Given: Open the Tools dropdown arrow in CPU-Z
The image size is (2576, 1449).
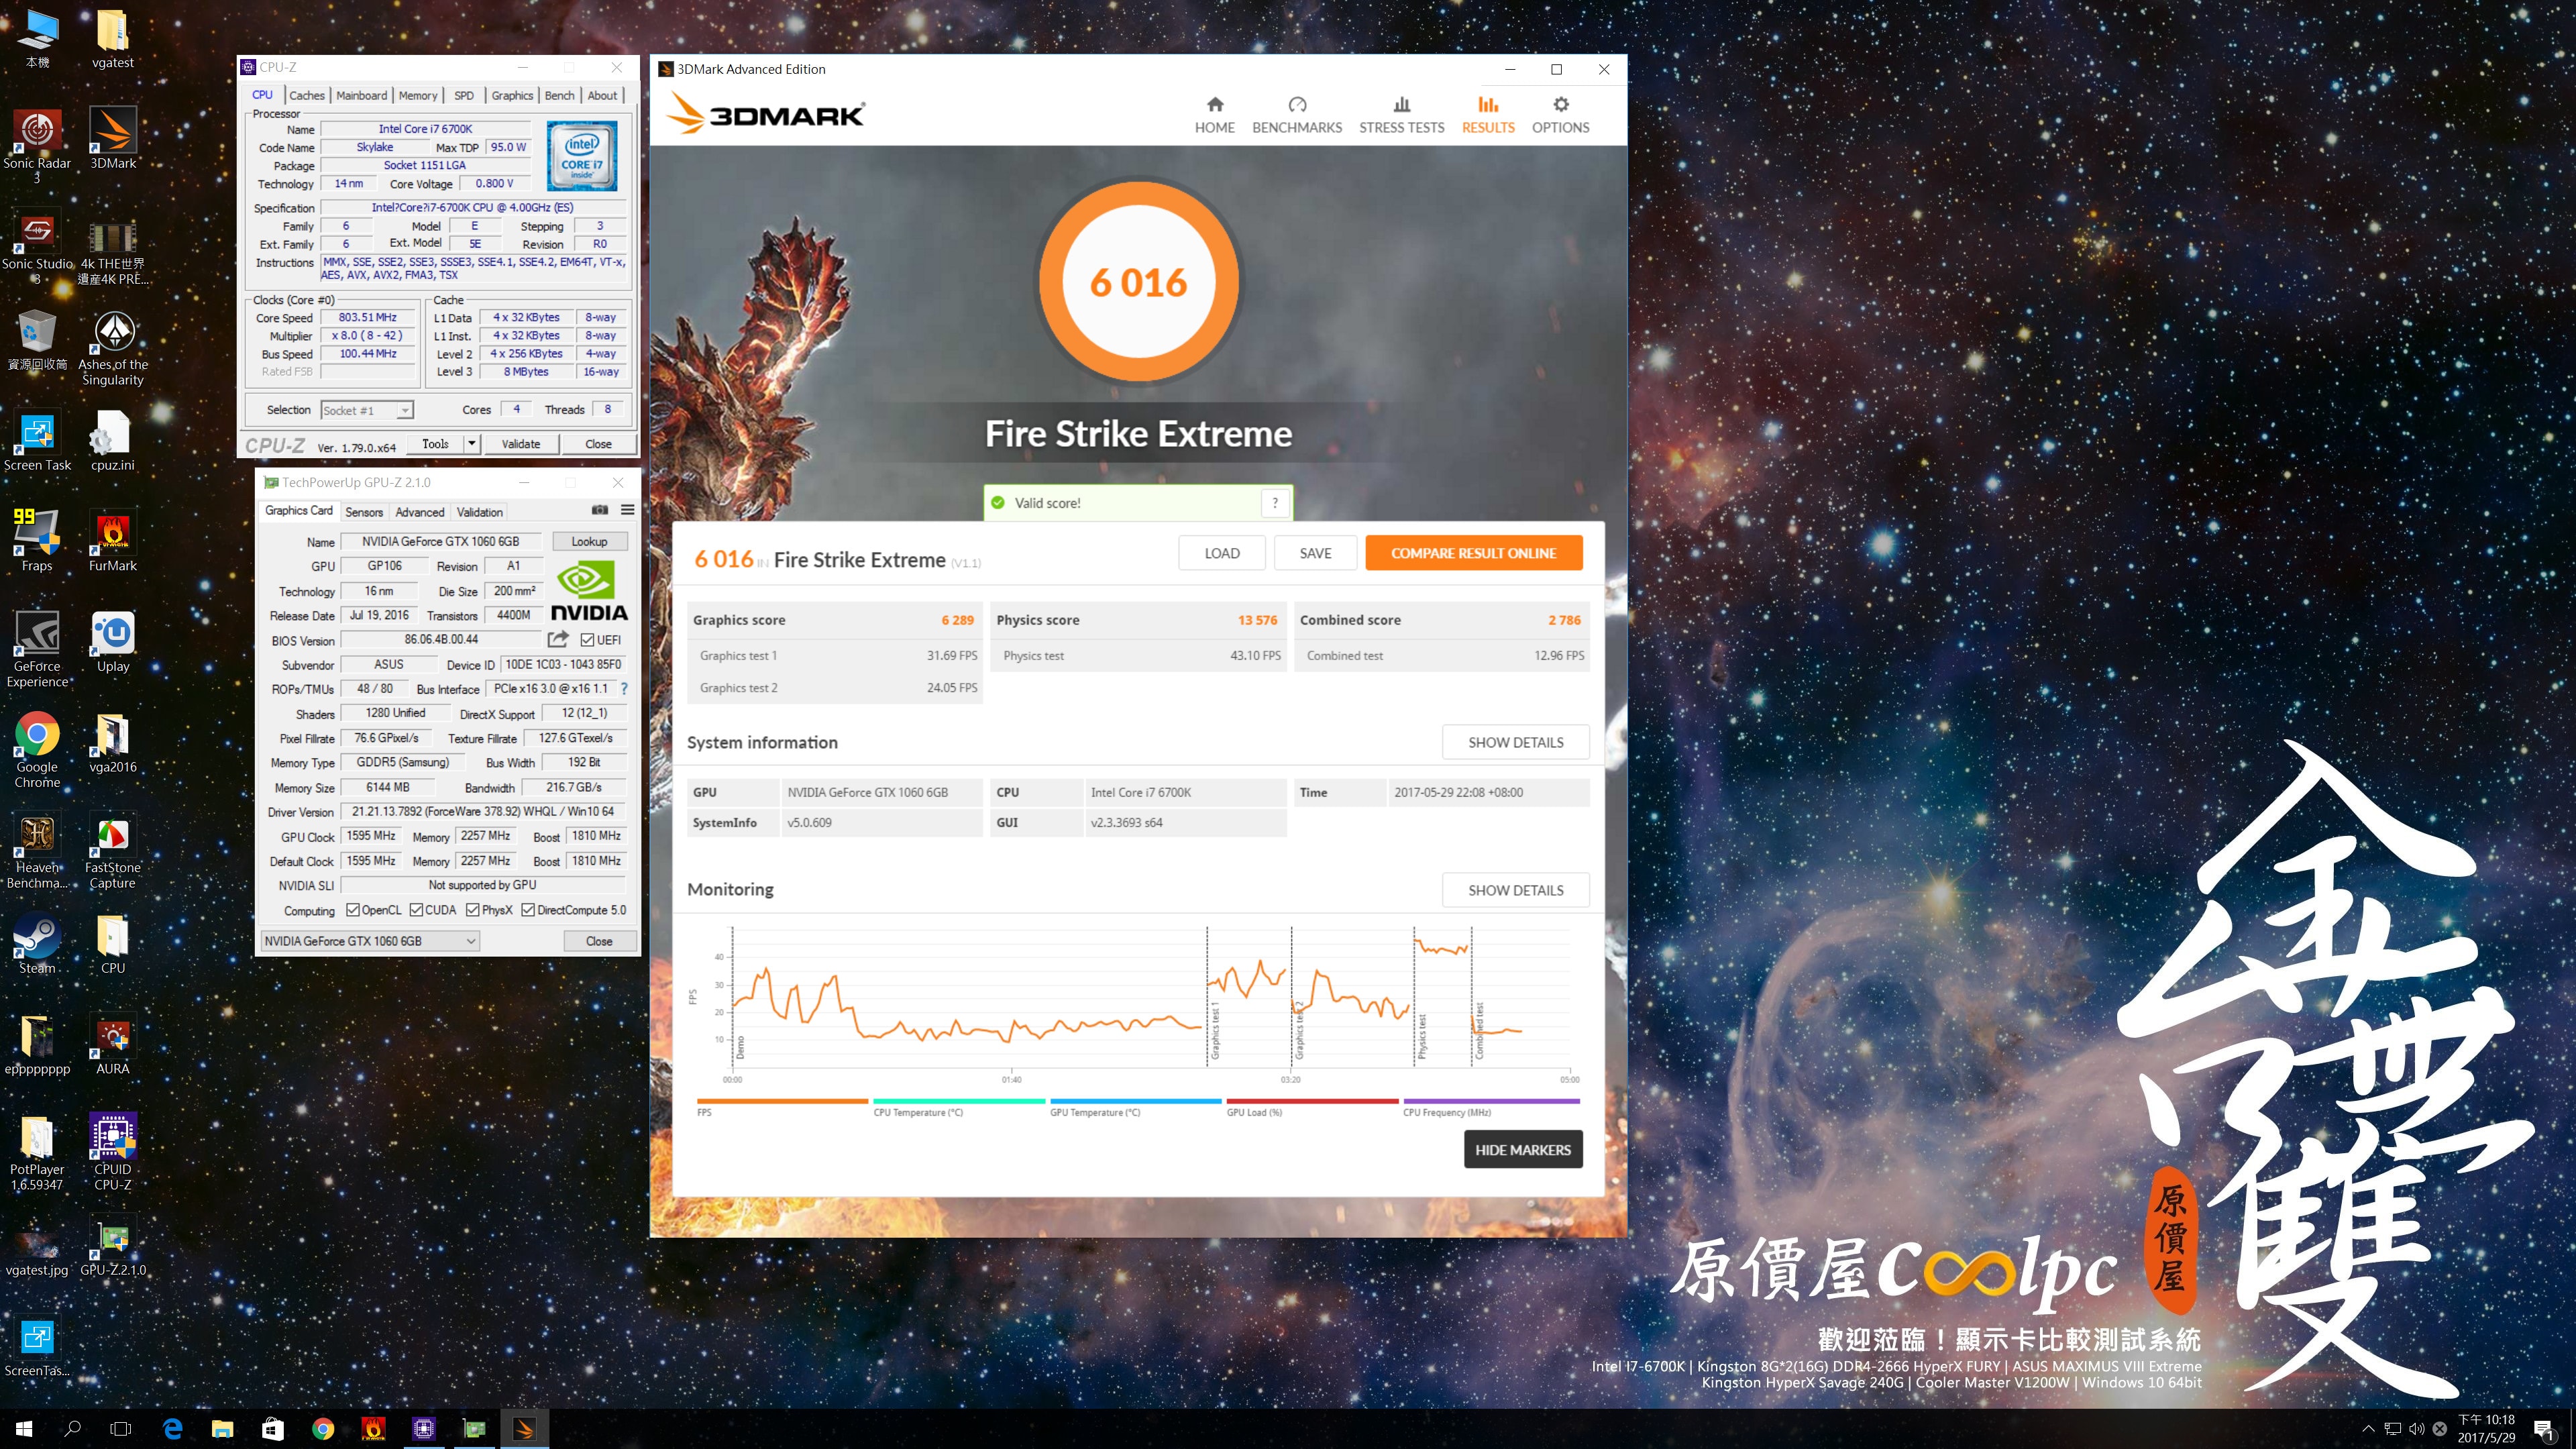Looking at the screenshot, I should click(472, 444).
